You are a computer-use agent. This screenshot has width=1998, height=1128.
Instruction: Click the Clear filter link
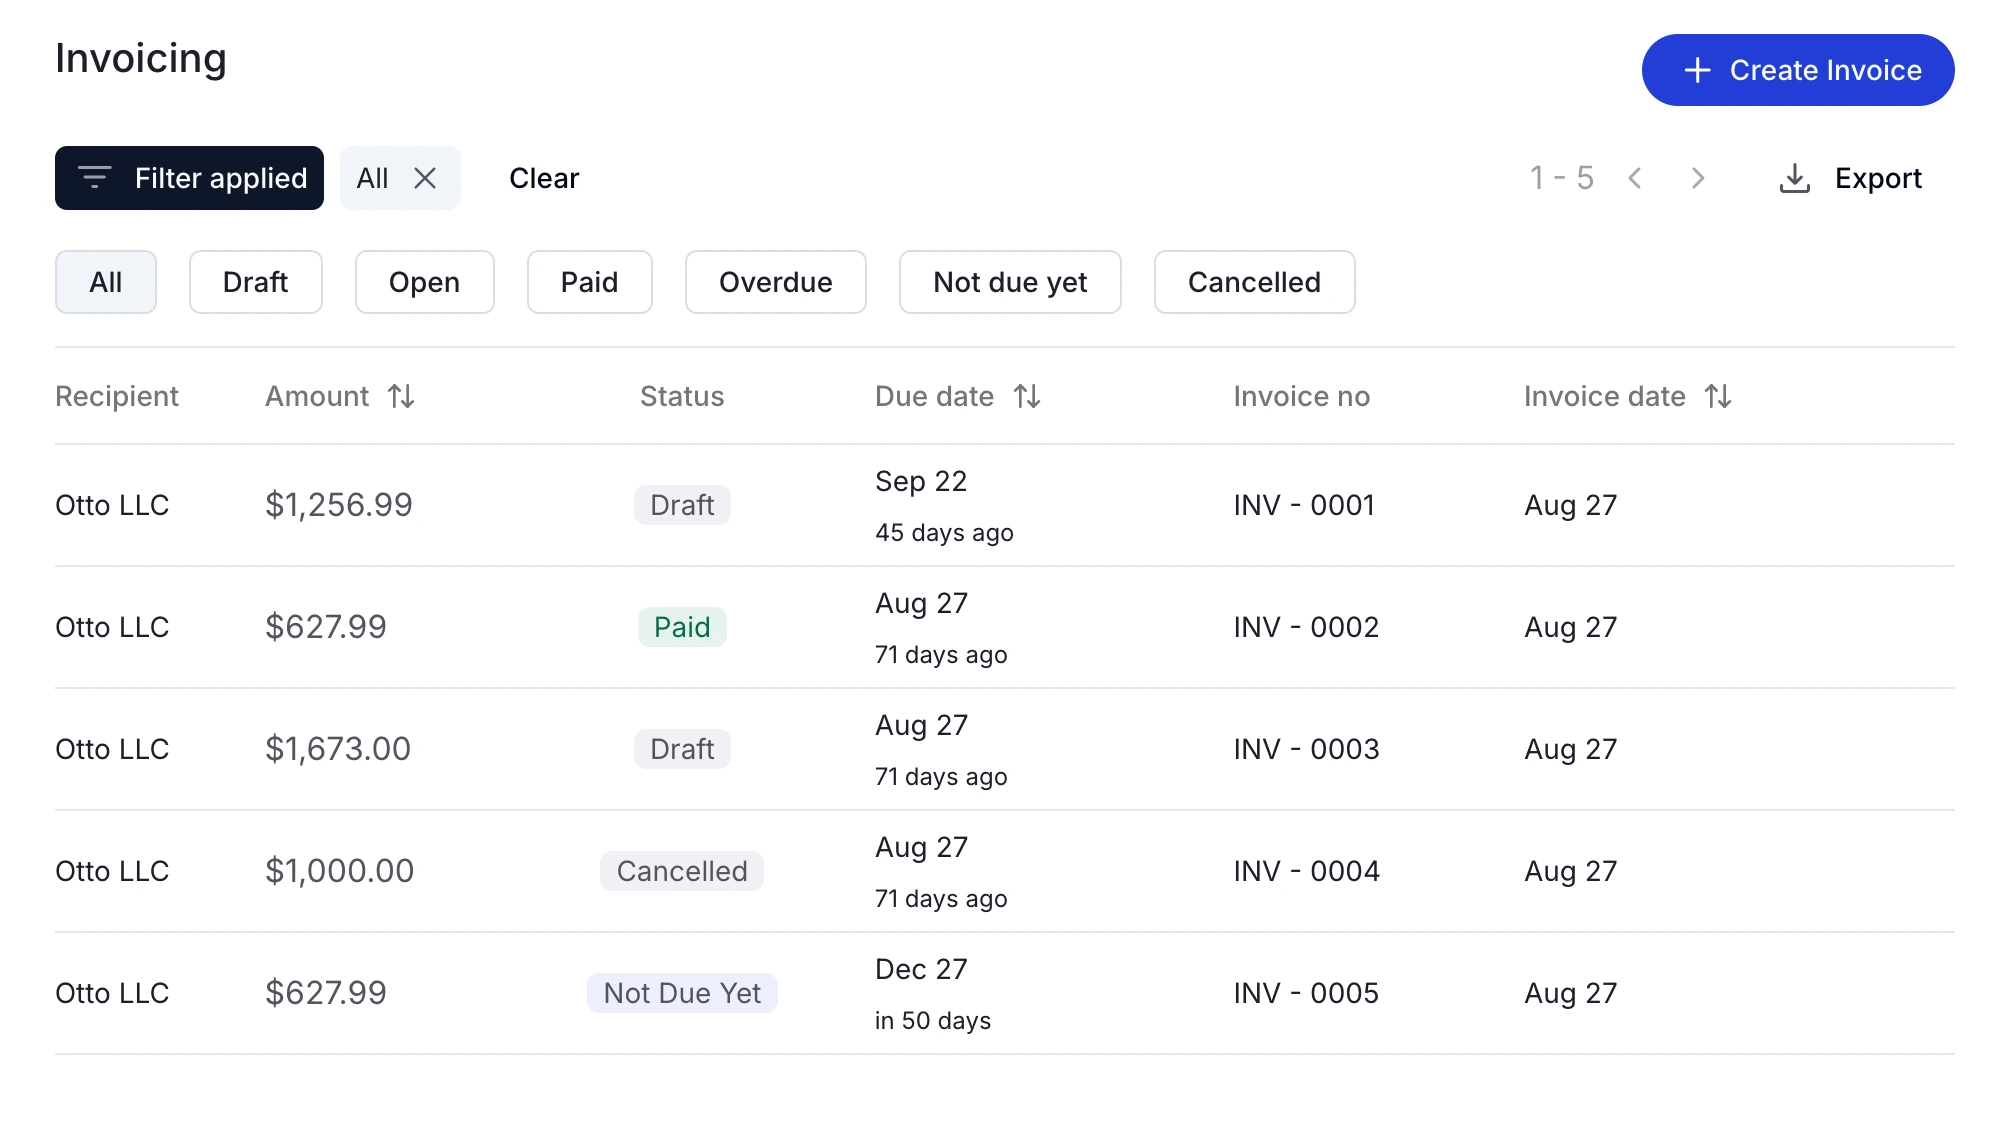click(x=543, y=177)
